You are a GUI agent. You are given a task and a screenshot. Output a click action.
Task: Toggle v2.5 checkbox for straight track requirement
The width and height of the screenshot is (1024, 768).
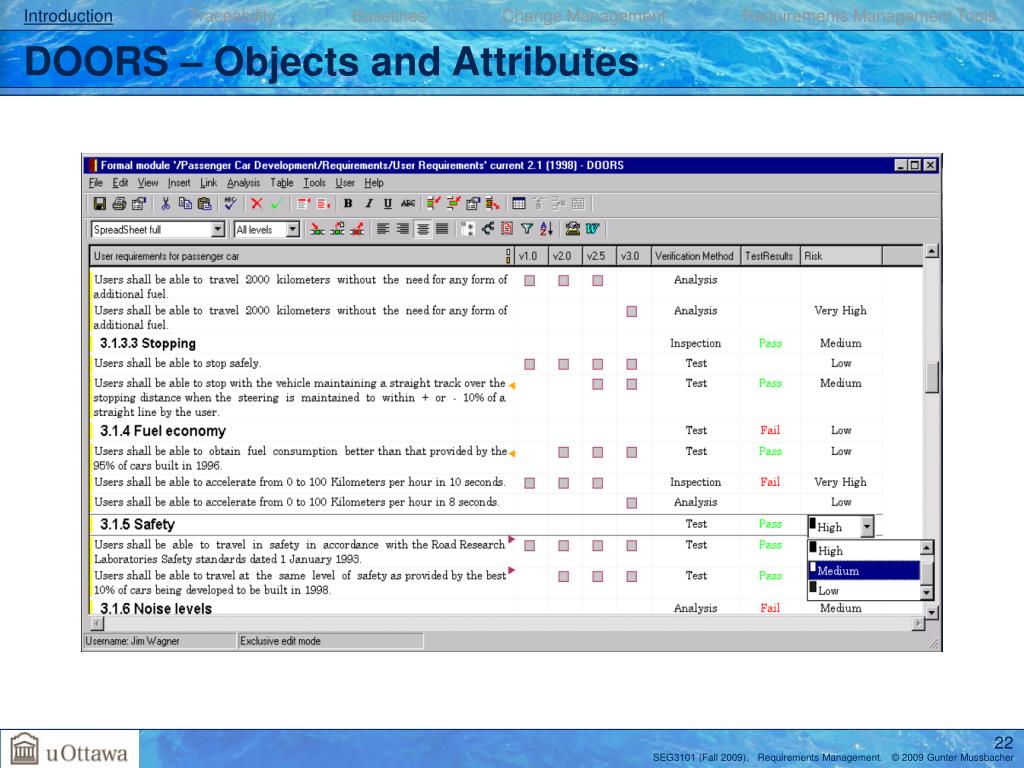pos(598,384)
